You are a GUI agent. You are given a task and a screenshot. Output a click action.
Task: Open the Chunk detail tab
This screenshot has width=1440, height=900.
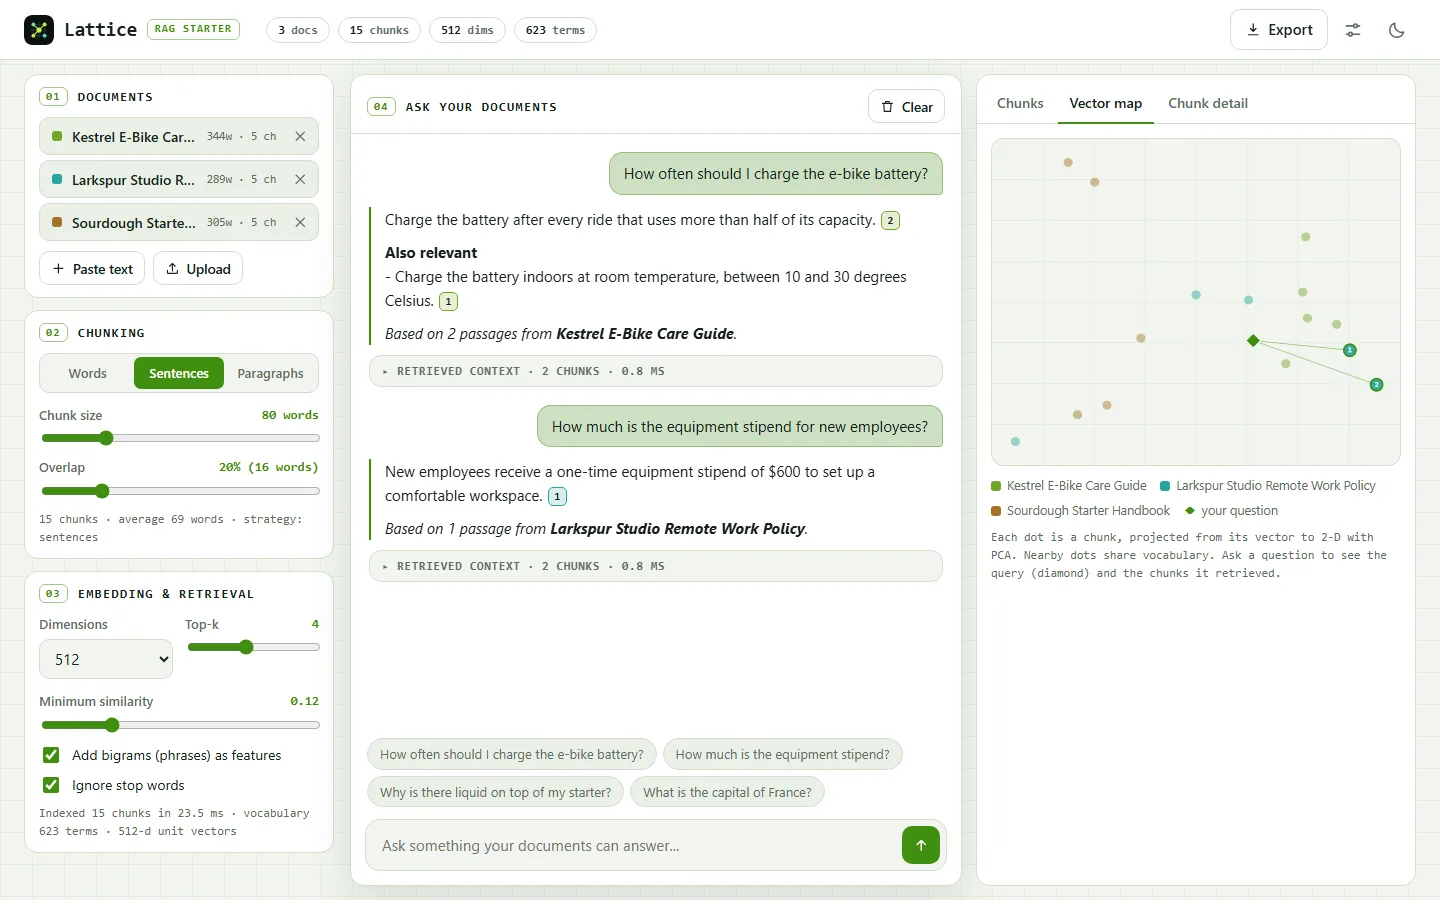pos(1208,103)
